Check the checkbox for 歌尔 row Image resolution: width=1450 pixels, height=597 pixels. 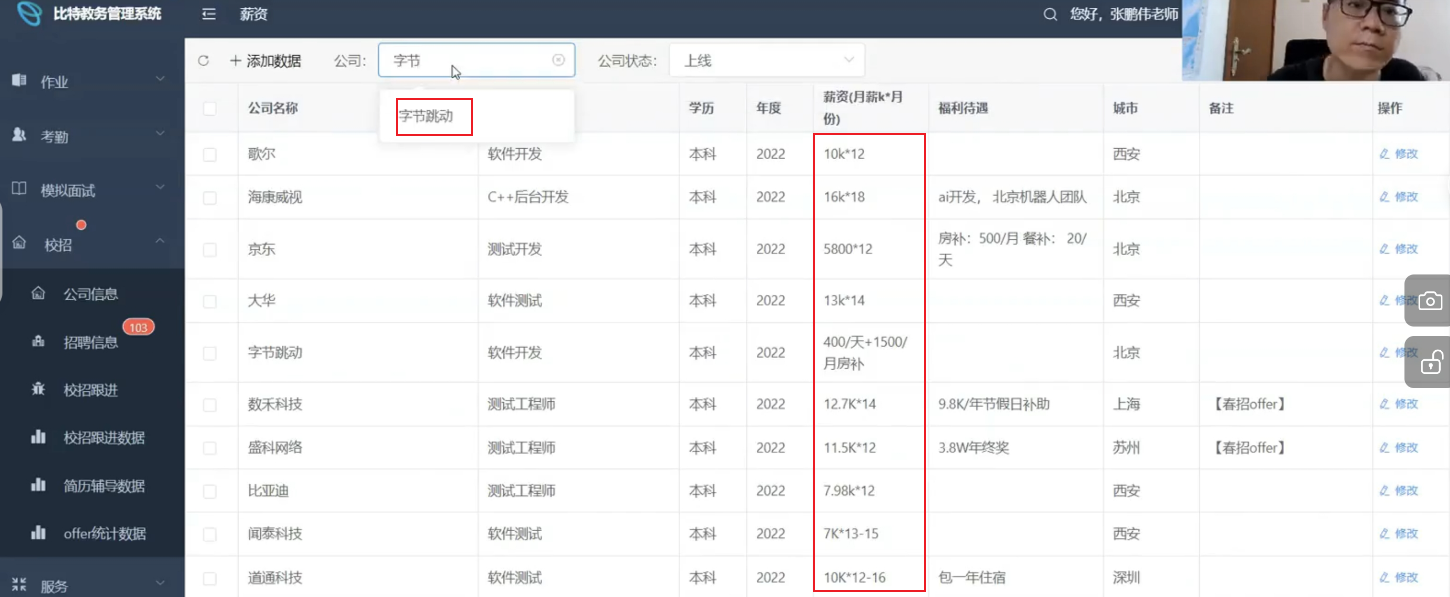coord(210,154)
